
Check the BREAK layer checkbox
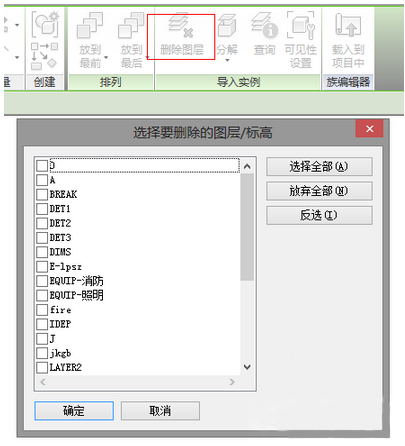coord(42,194)
